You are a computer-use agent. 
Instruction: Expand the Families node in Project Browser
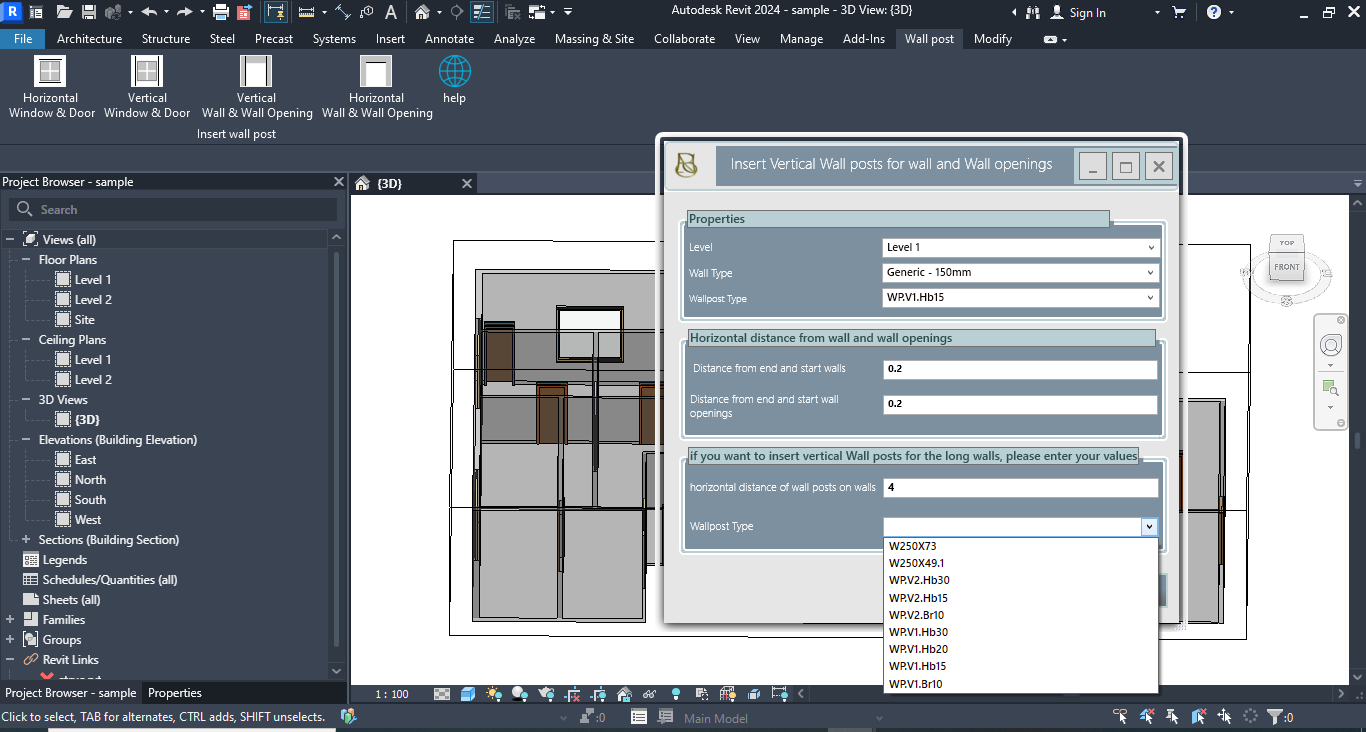tap(10, 620)
